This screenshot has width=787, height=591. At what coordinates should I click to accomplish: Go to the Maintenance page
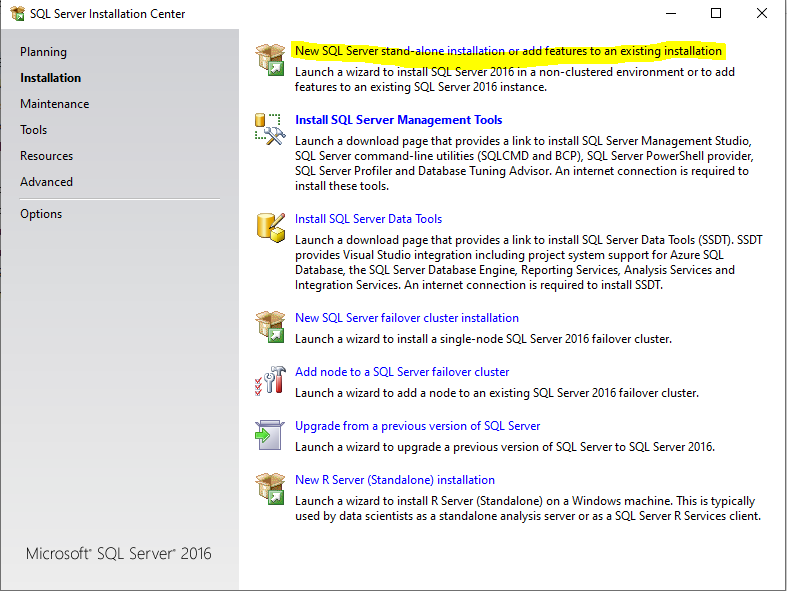[x=55, y=104]
